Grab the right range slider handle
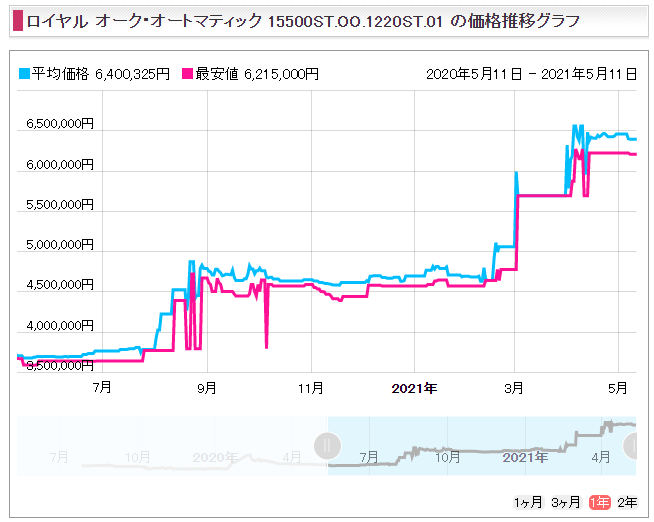Screen dimensions: 654x522 (631, 446)
